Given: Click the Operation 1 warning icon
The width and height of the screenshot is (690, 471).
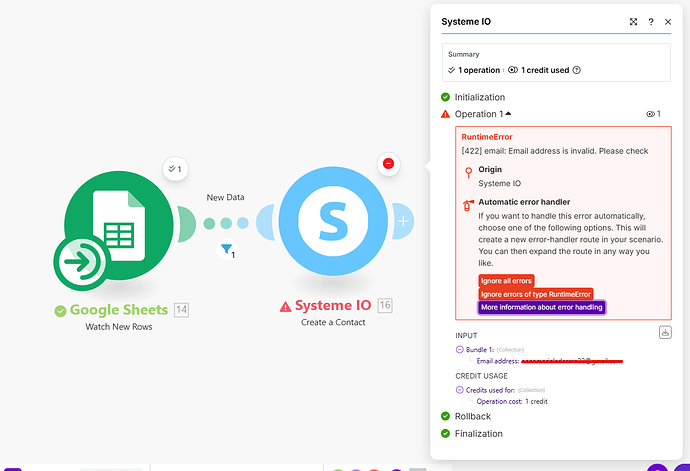Looking at the screenshot, I should point(445,114).
